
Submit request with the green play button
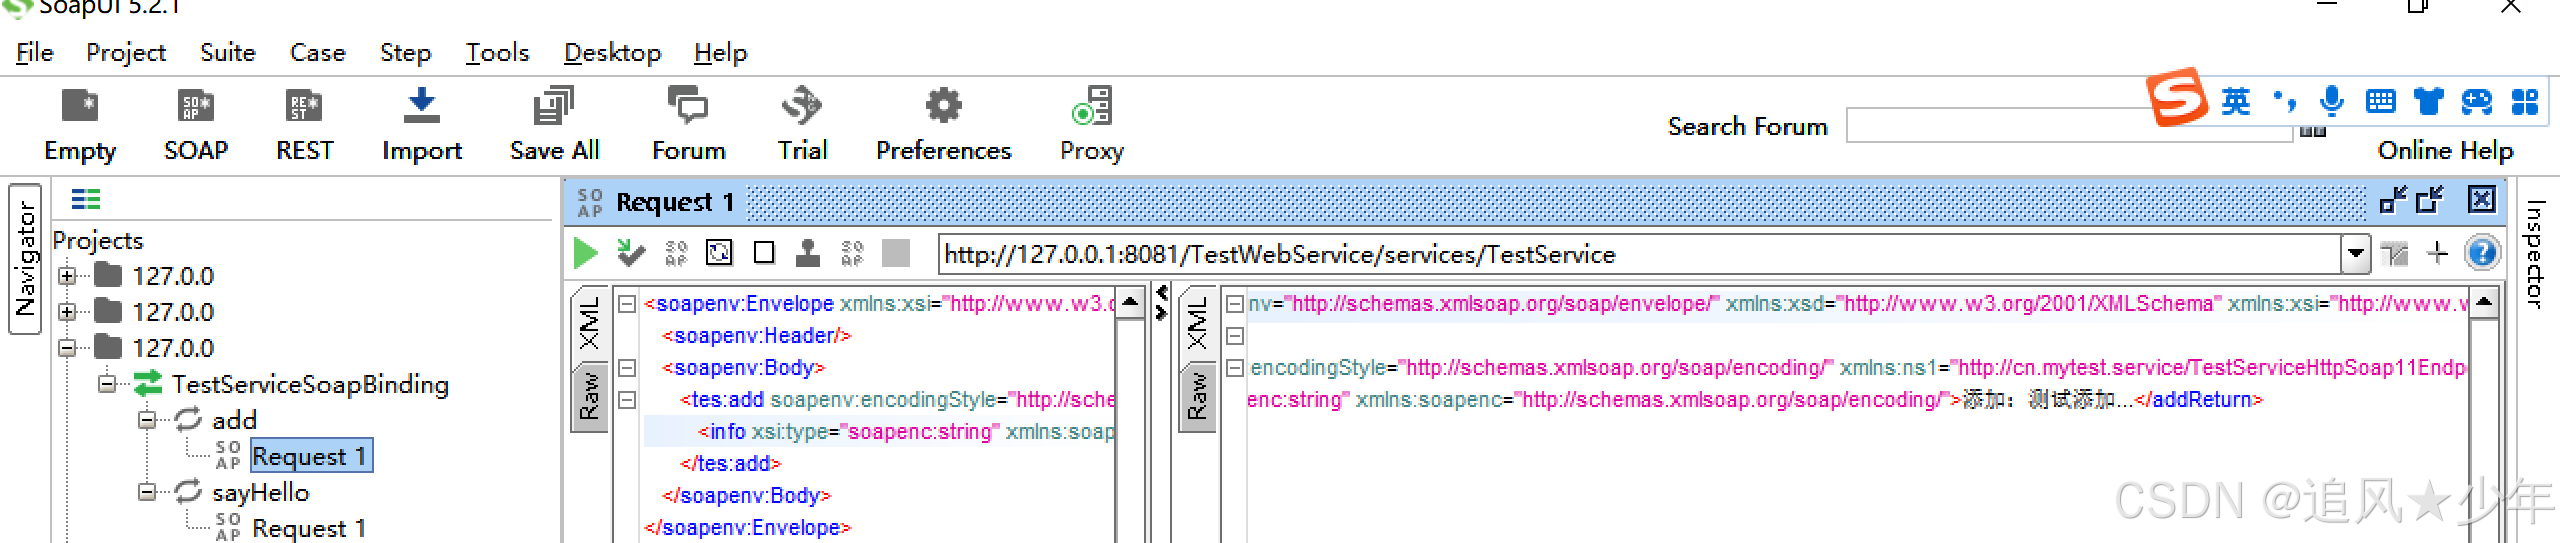tap(586, 254)
